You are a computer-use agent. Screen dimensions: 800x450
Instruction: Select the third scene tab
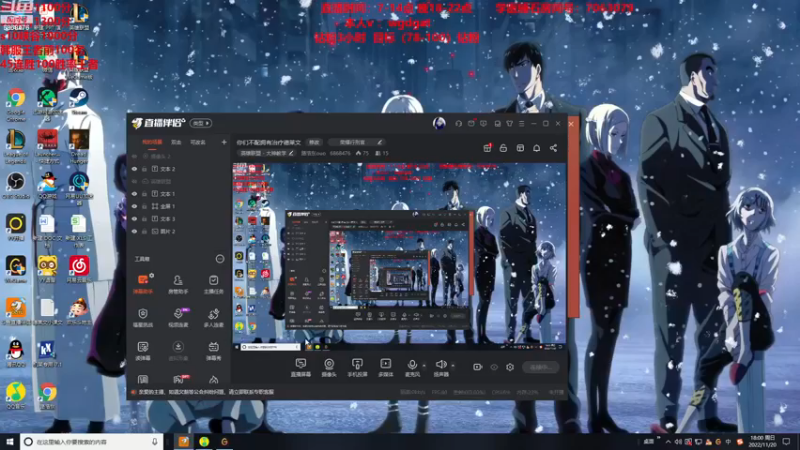click(x=198, y=142)
